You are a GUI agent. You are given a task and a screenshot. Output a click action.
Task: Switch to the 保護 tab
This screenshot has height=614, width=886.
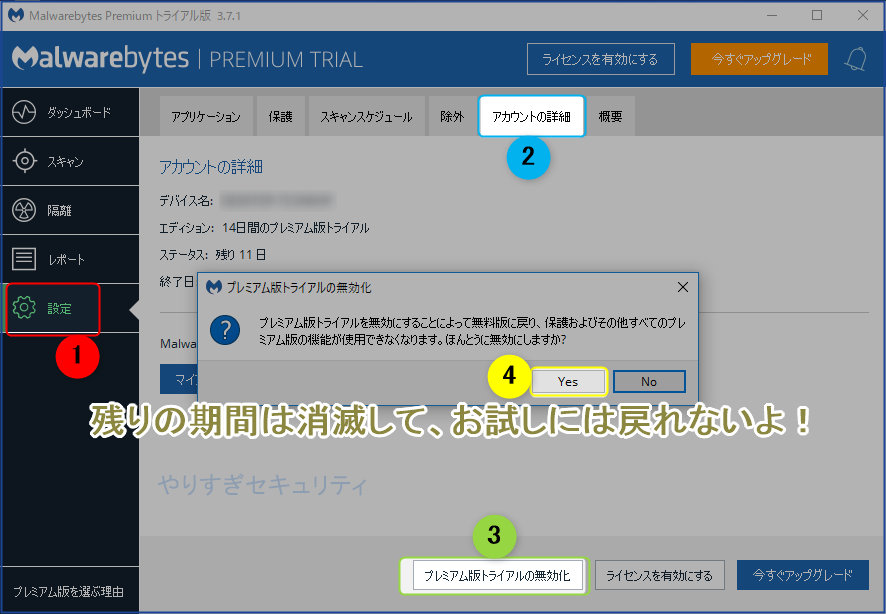pos(281,116)
